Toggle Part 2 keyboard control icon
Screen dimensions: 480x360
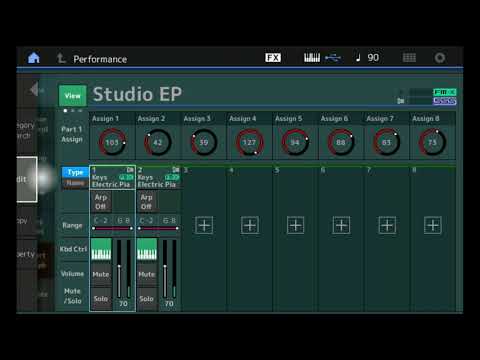(147, 249)
